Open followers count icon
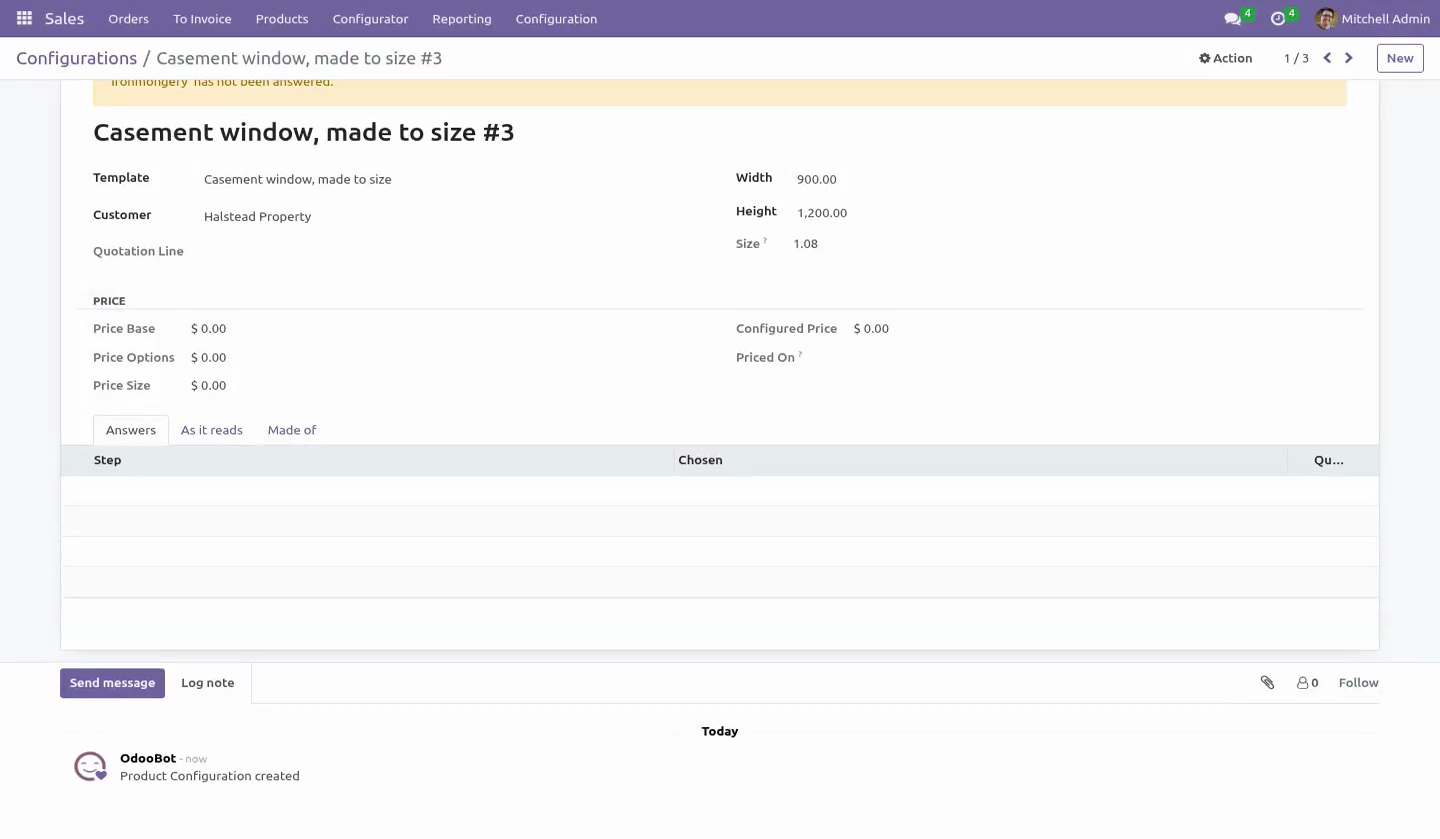 pyautogui.click(x=1307, y=683)
